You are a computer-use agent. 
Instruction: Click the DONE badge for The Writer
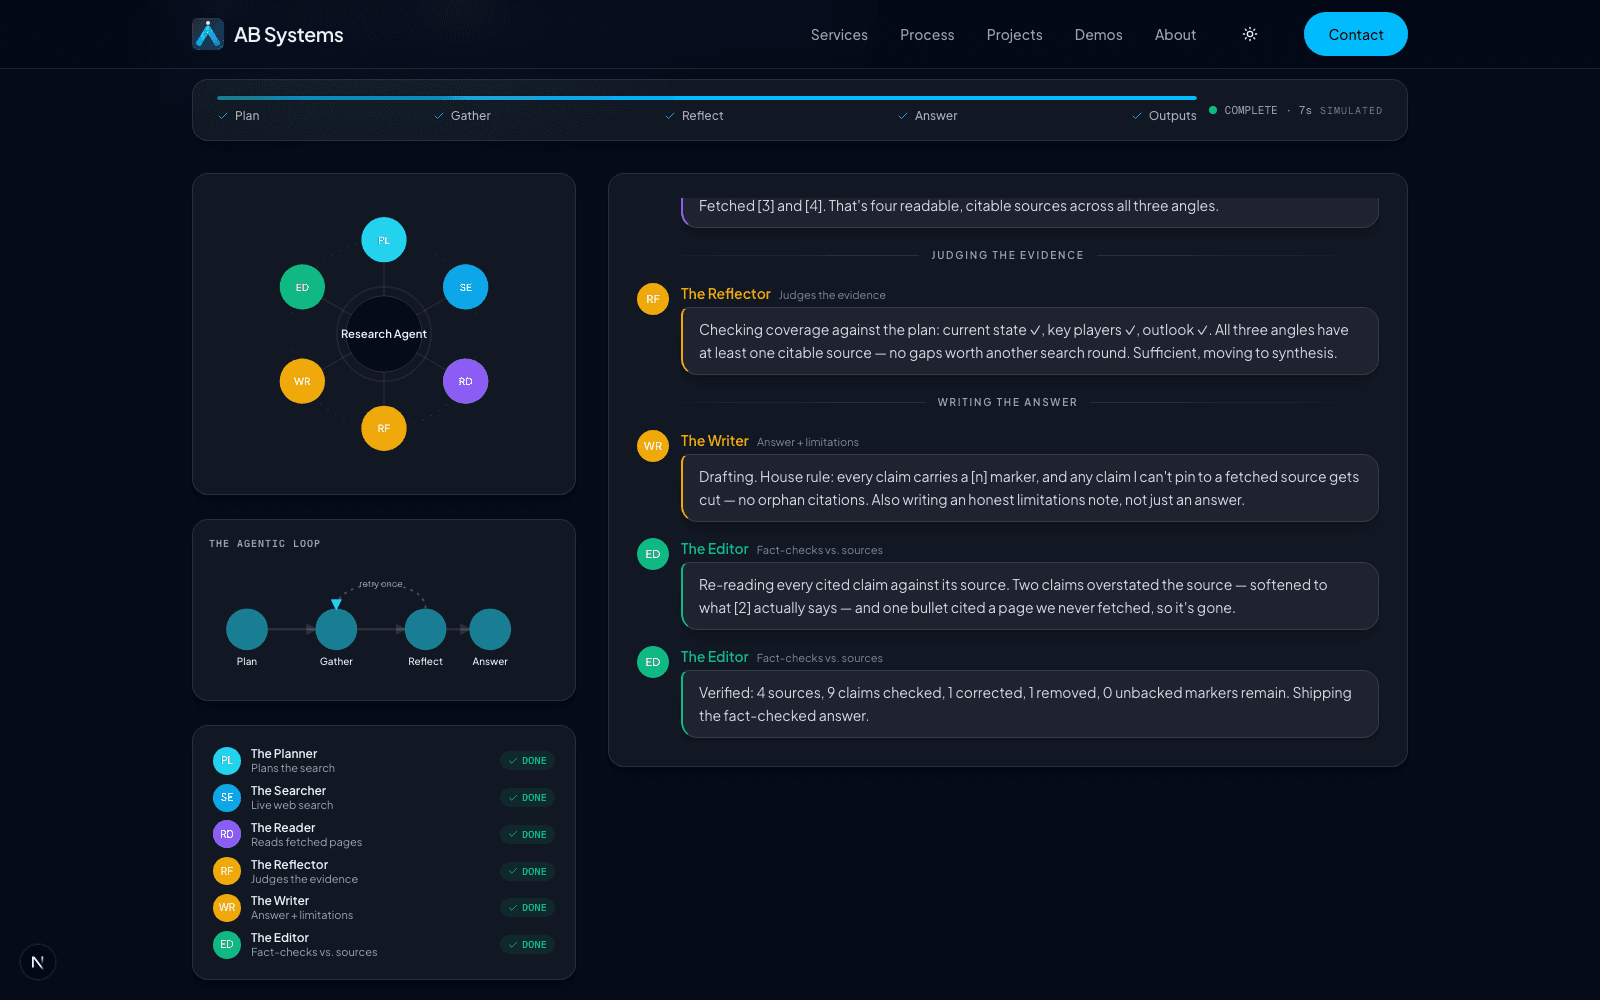click(x=527, y=908)
